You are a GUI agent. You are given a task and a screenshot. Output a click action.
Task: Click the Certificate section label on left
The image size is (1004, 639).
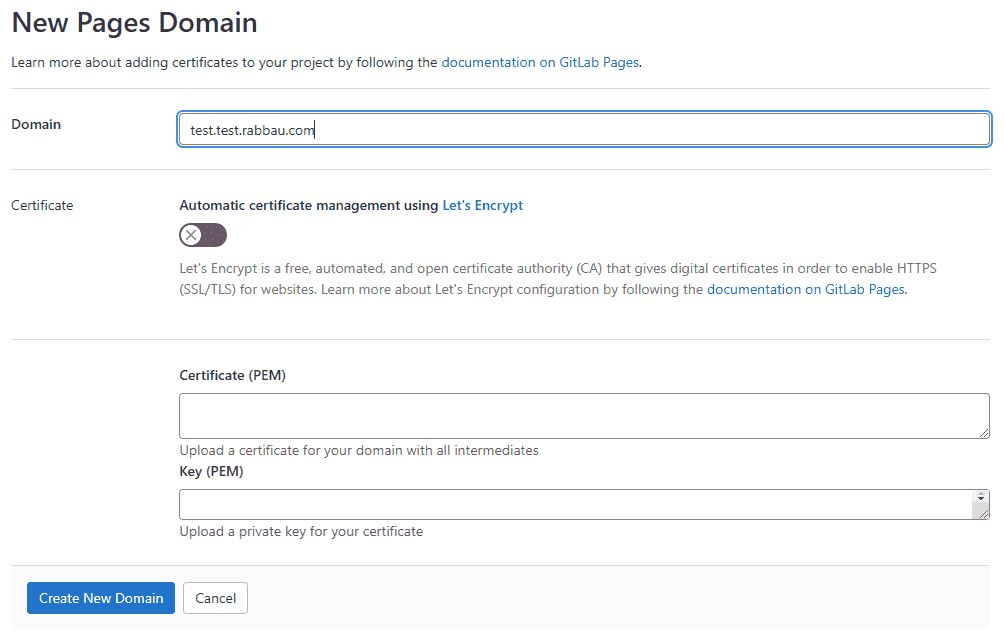coord(42,205)
